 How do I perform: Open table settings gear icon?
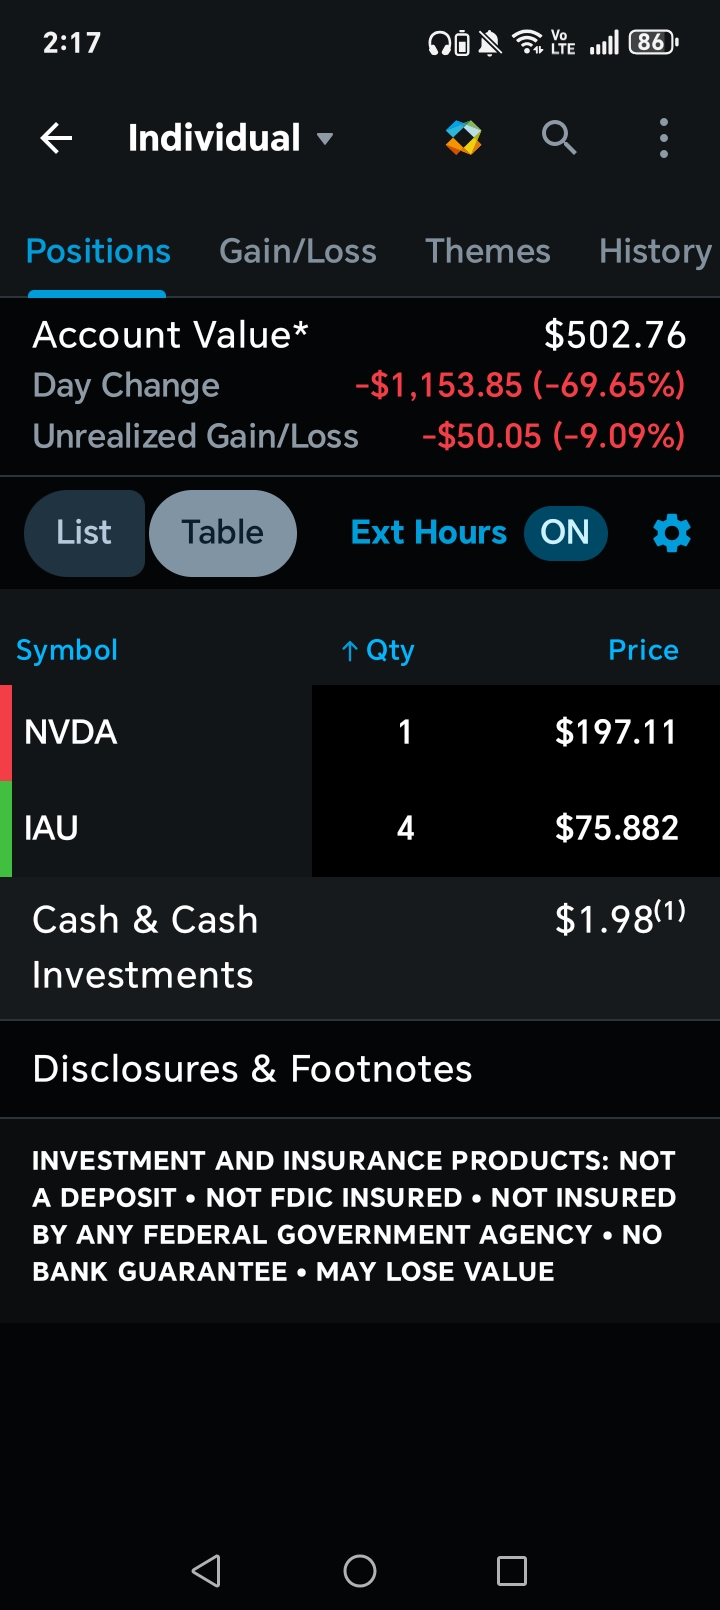click(x=671, y=533)
